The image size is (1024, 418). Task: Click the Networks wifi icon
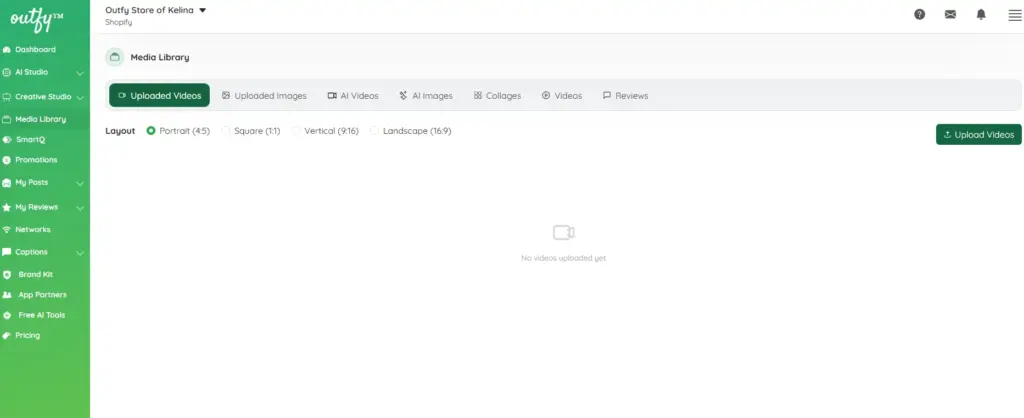click(x=7, y=230)
